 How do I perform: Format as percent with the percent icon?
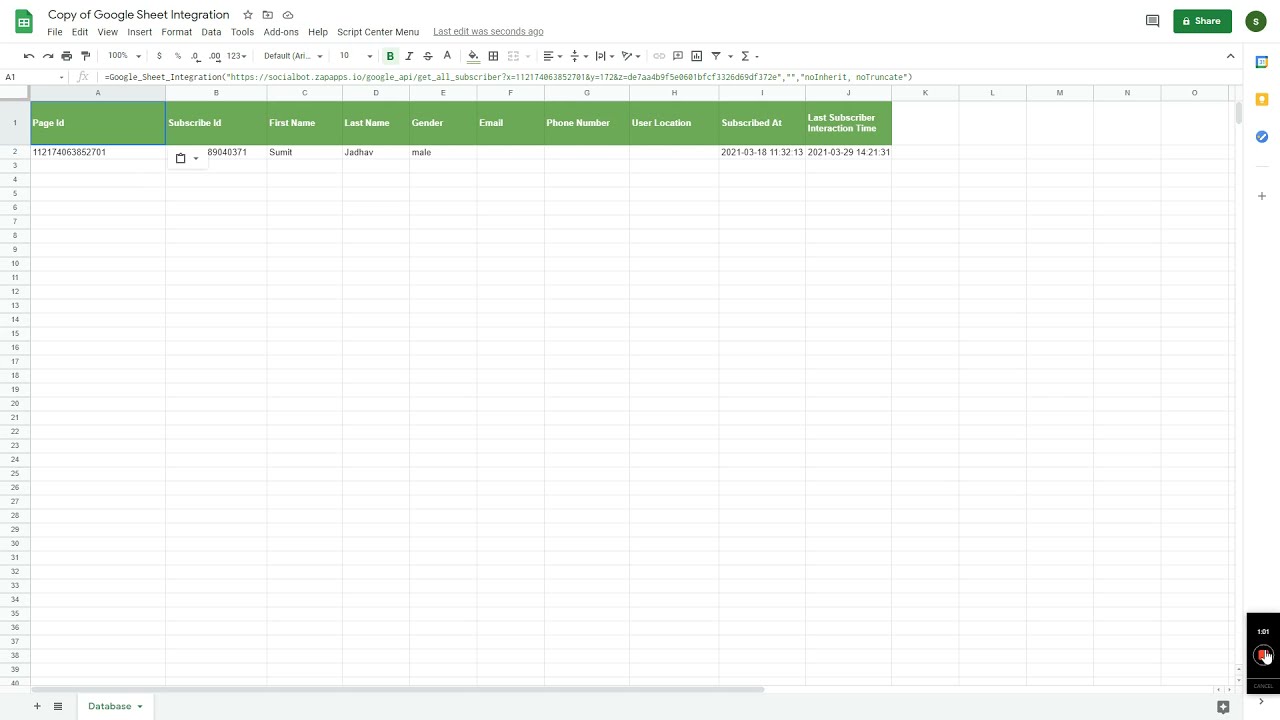(178, 56)
